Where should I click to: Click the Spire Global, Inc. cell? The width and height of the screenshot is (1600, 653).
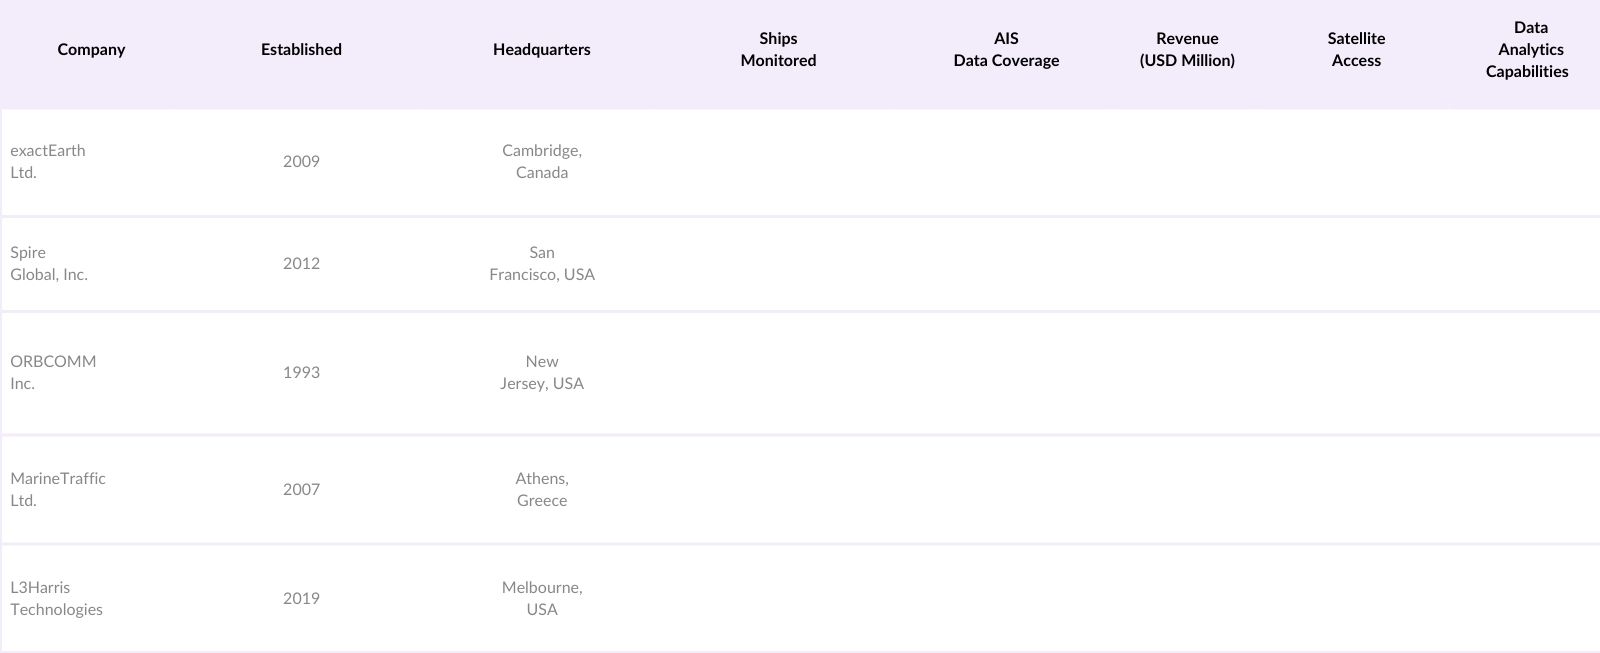click(x=49, y=264)
